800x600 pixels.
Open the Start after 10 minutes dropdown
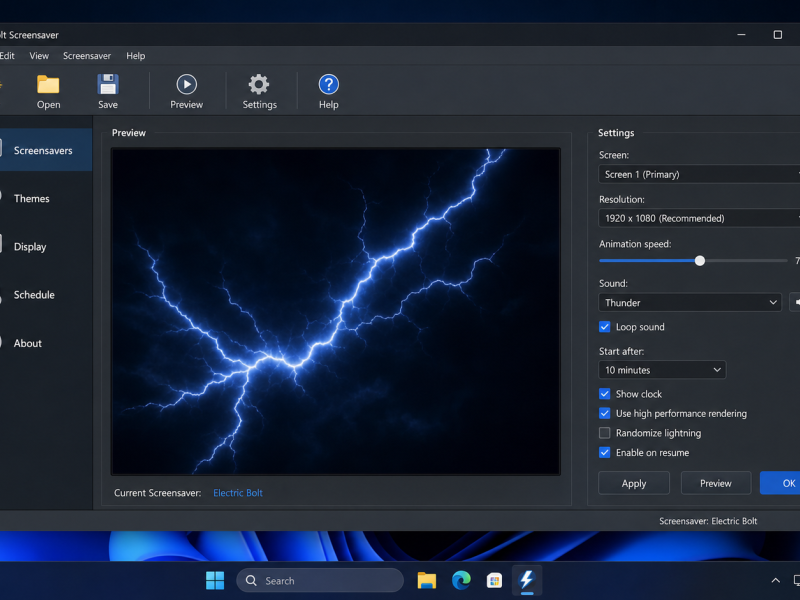click(662, 370)
